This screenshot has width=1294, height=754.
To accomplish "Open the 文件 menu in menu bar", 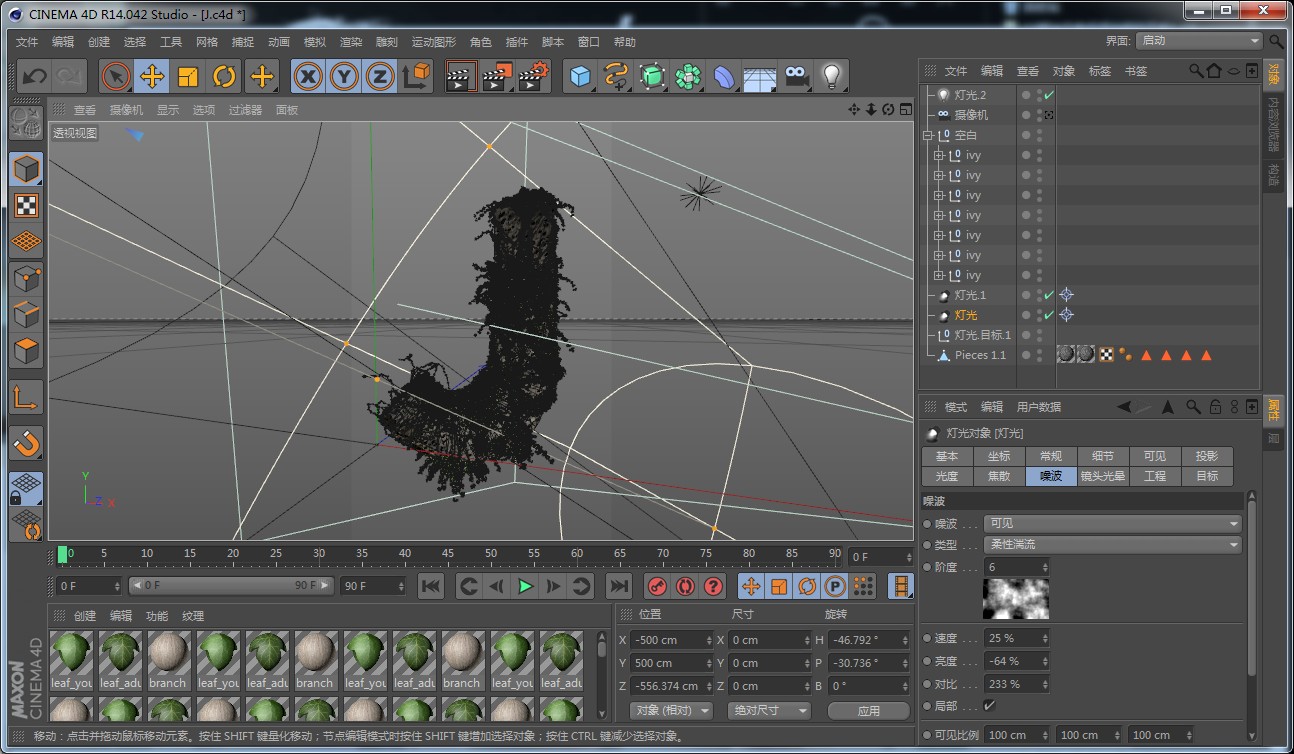I will point(27,42).
